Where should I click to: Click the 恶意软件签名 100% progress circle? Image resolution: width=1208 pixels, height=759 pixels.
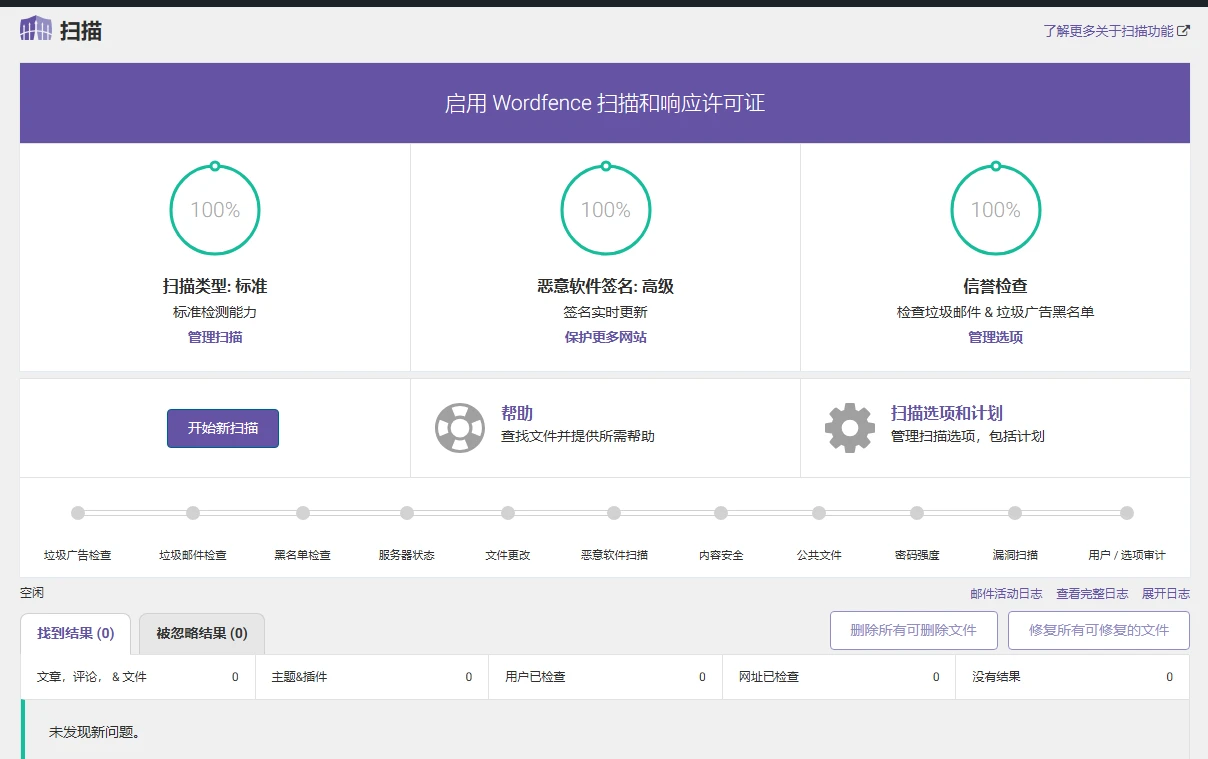tap(605, 209)
